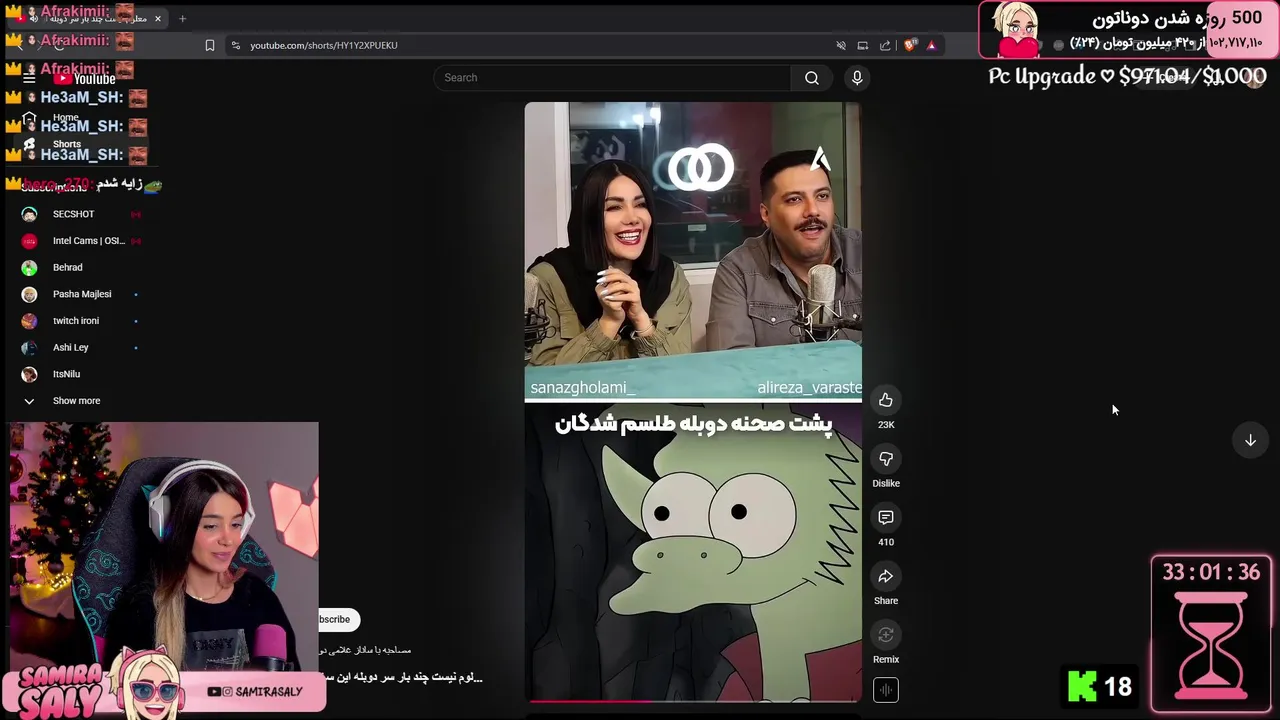This screenshot has height=720, width=1280.
Task: View site information icon in the address bar
Action: coord(236,45)
